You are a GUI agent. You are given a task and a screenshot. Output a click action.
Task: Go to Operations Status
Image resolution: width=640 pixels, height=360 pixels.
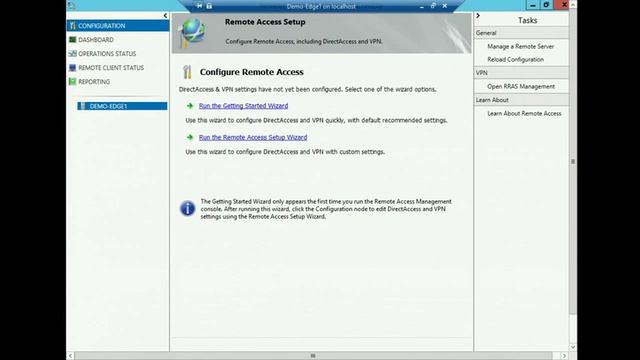pos(107,53)
